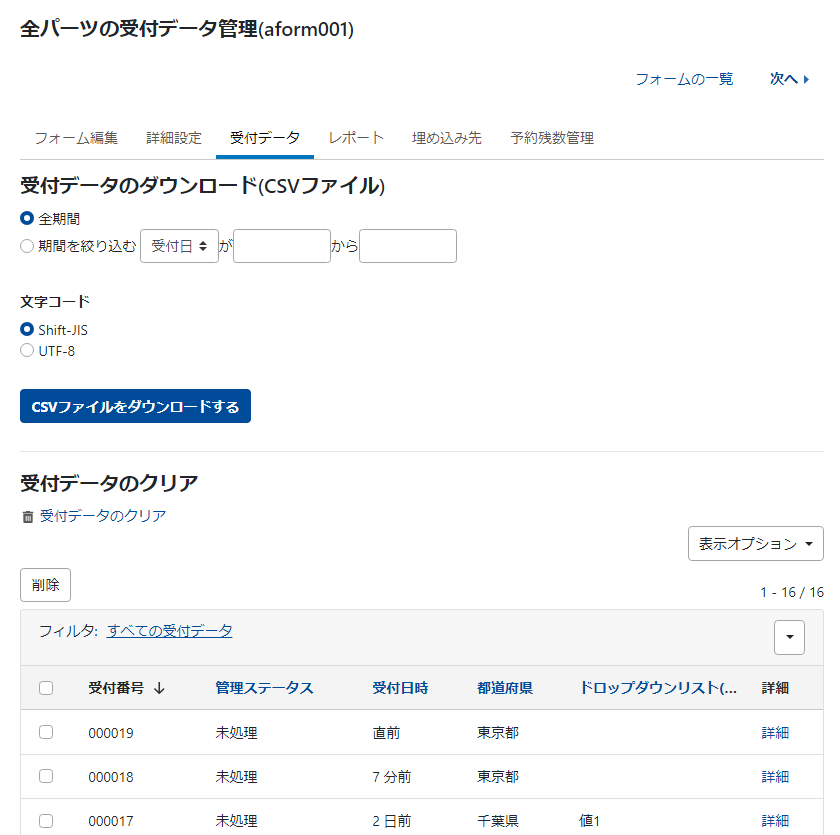Switch to the フォーム編集 tab
Screen dimensions: 840x835
76,138
